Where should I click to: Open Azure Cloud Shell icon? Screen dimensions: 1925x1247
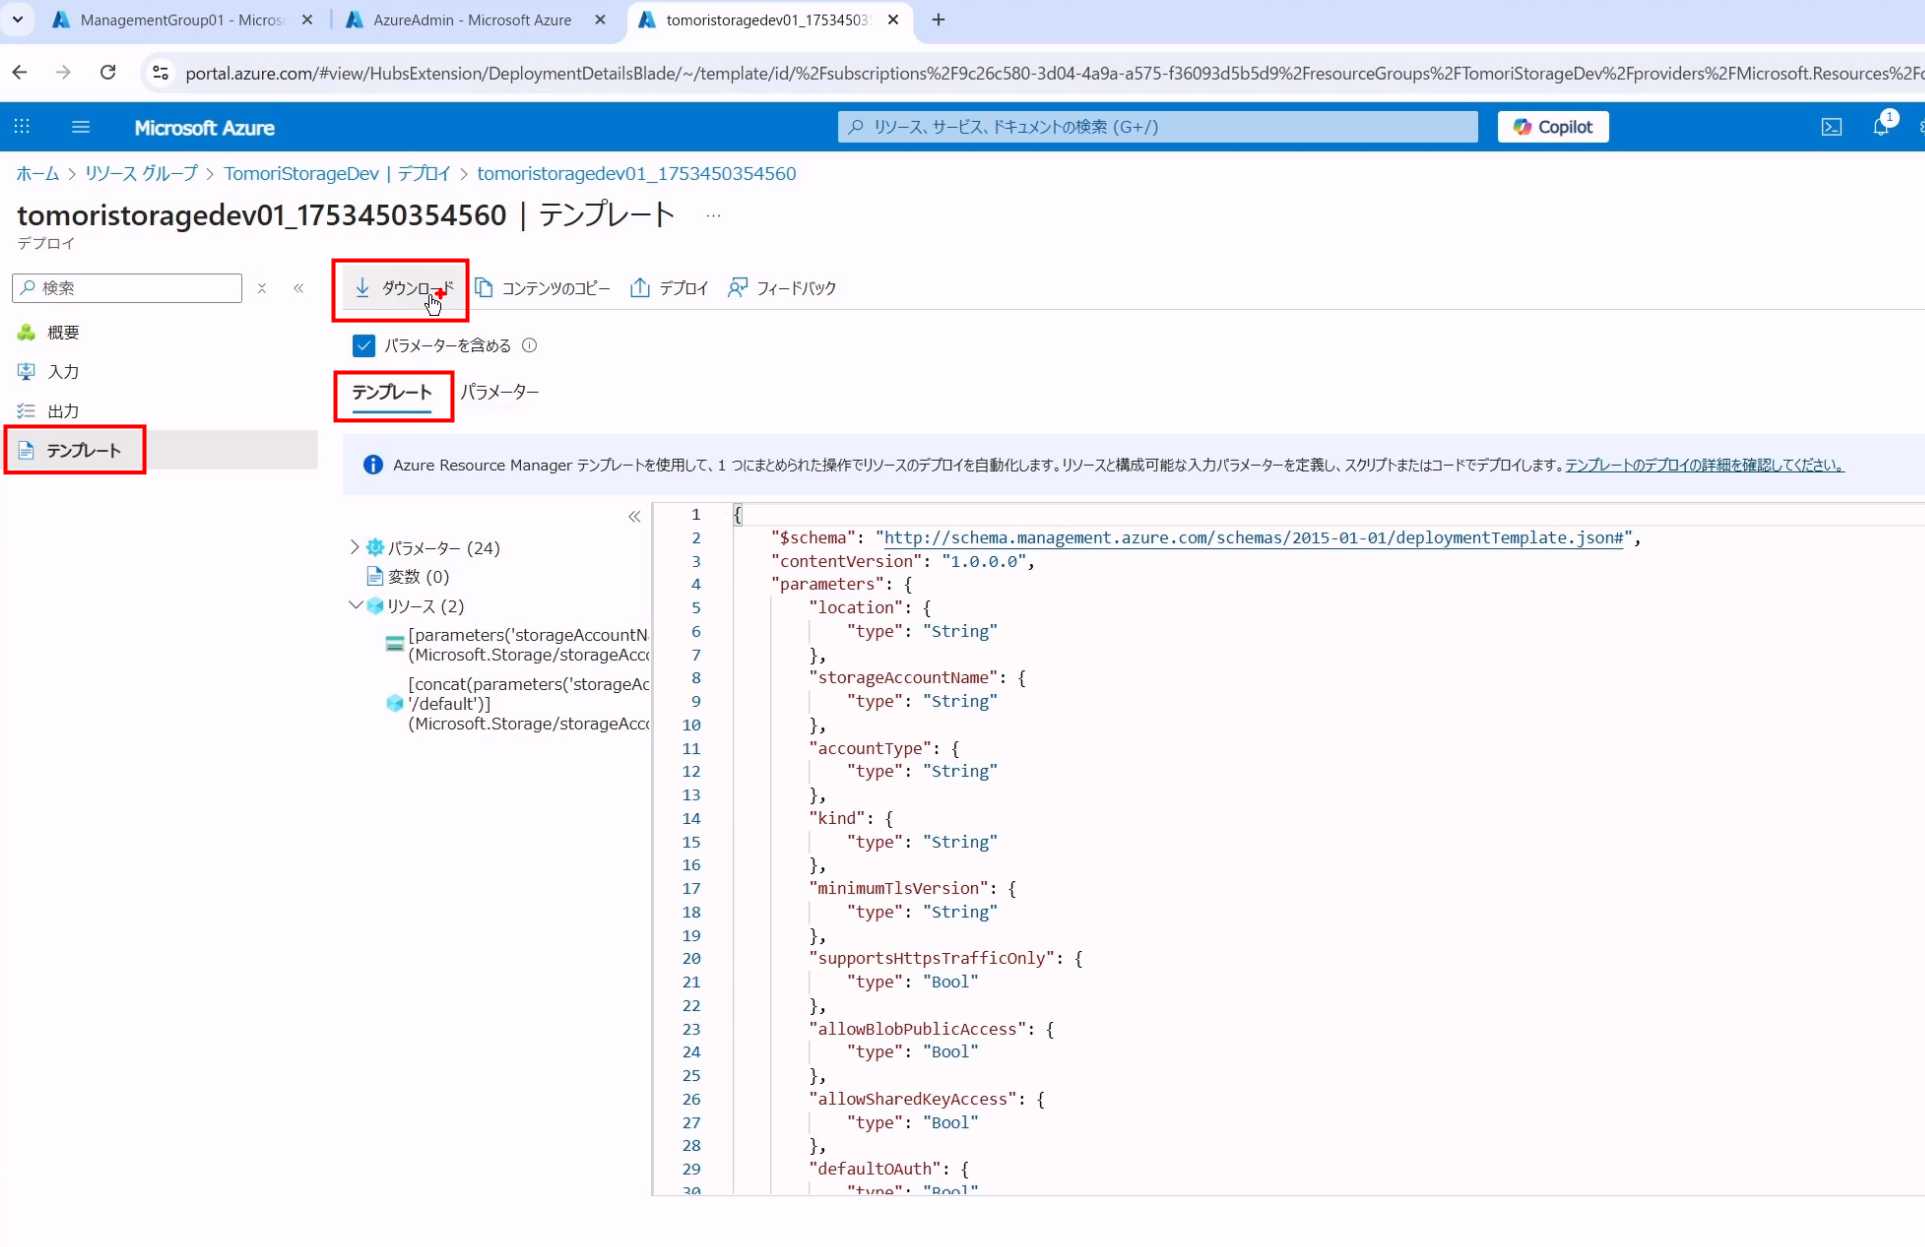point(1831,127)
